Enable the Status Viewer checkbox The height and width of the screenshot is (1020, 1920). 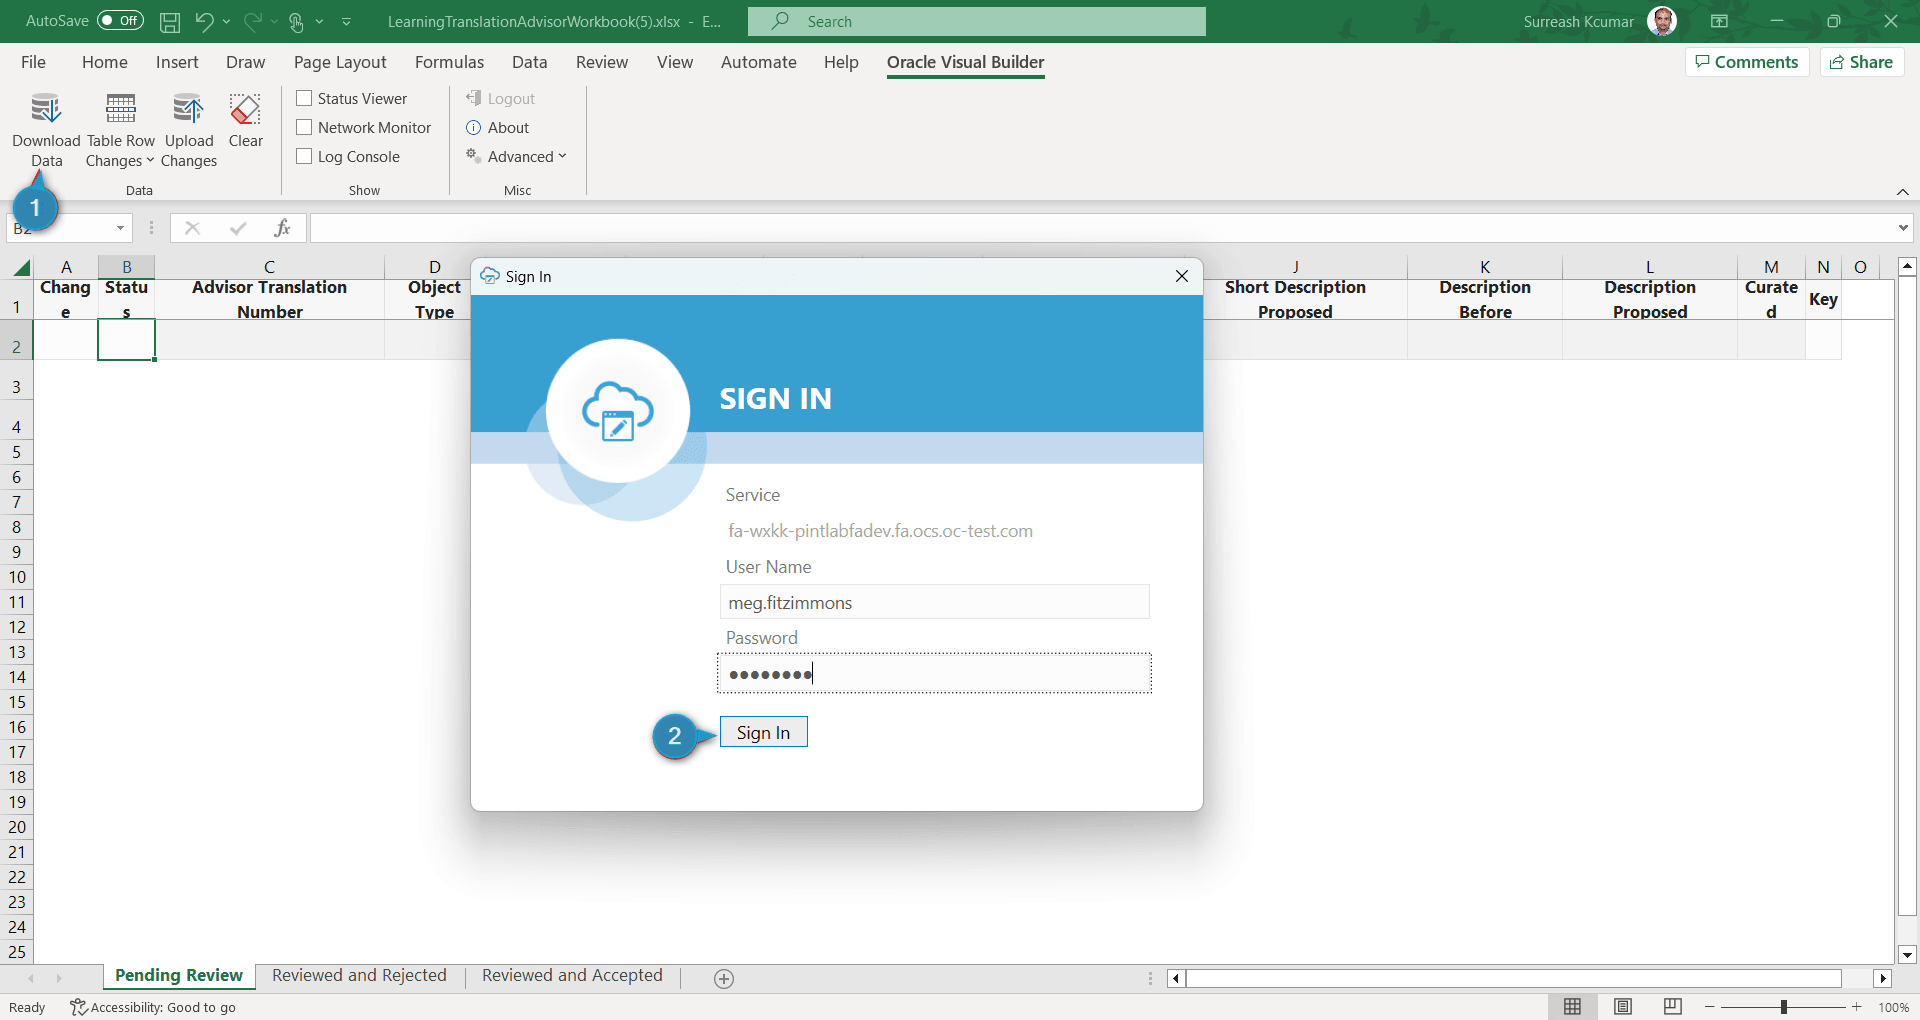(305, 98)
